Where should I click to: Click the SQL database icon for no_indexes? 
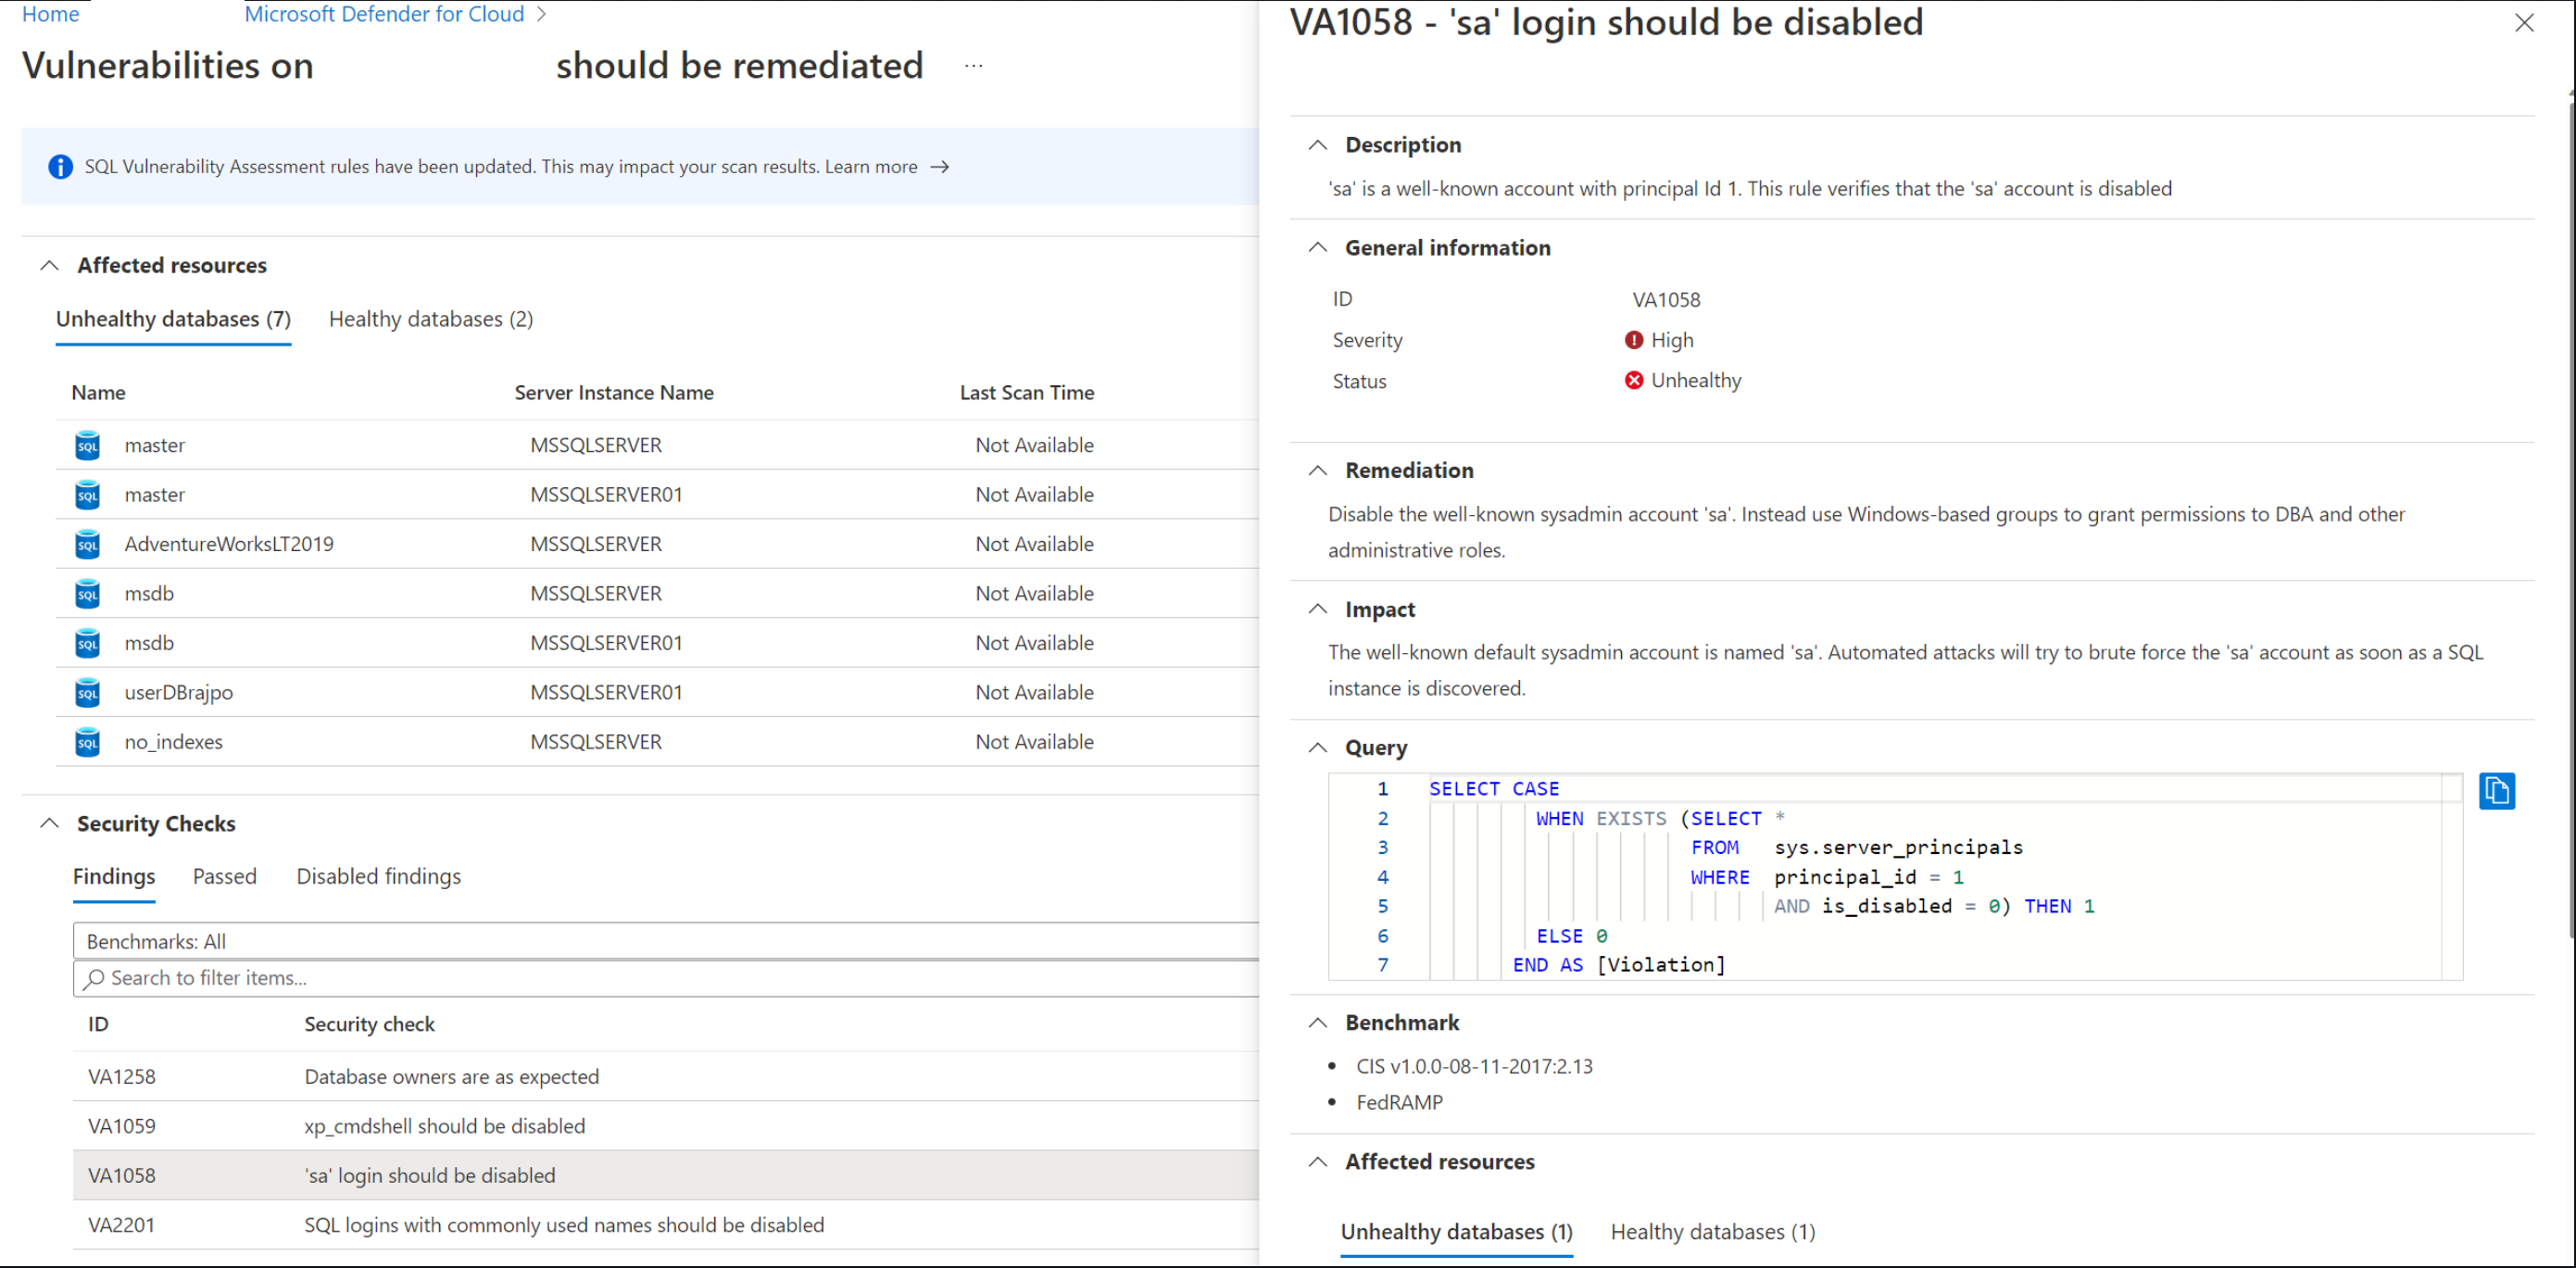point(87,743)
